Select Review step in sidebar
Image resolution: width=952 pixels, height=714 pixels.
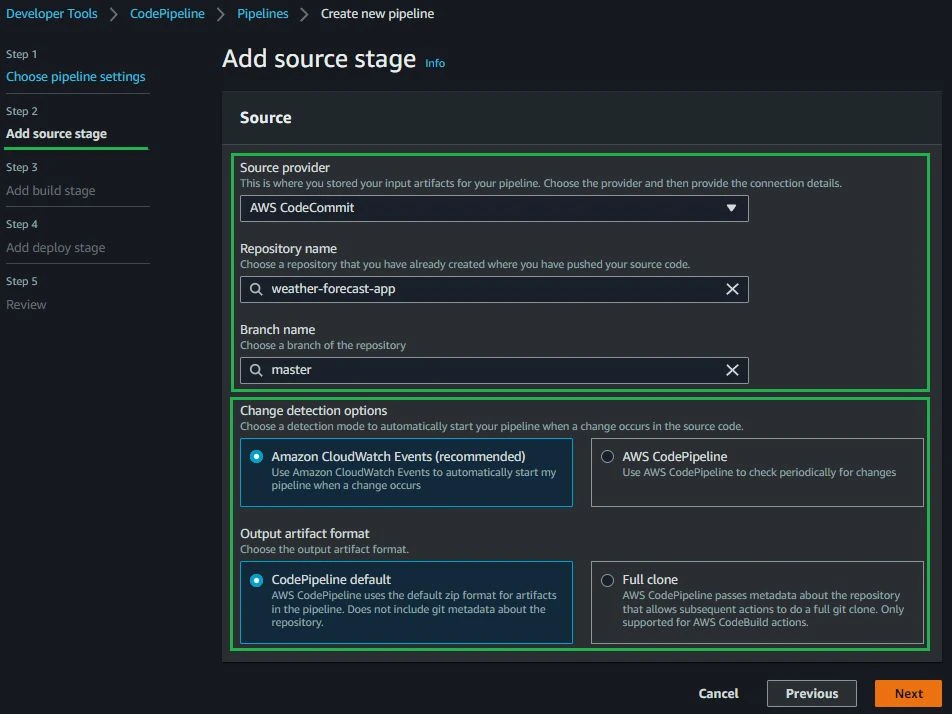(x=26, y=305)
